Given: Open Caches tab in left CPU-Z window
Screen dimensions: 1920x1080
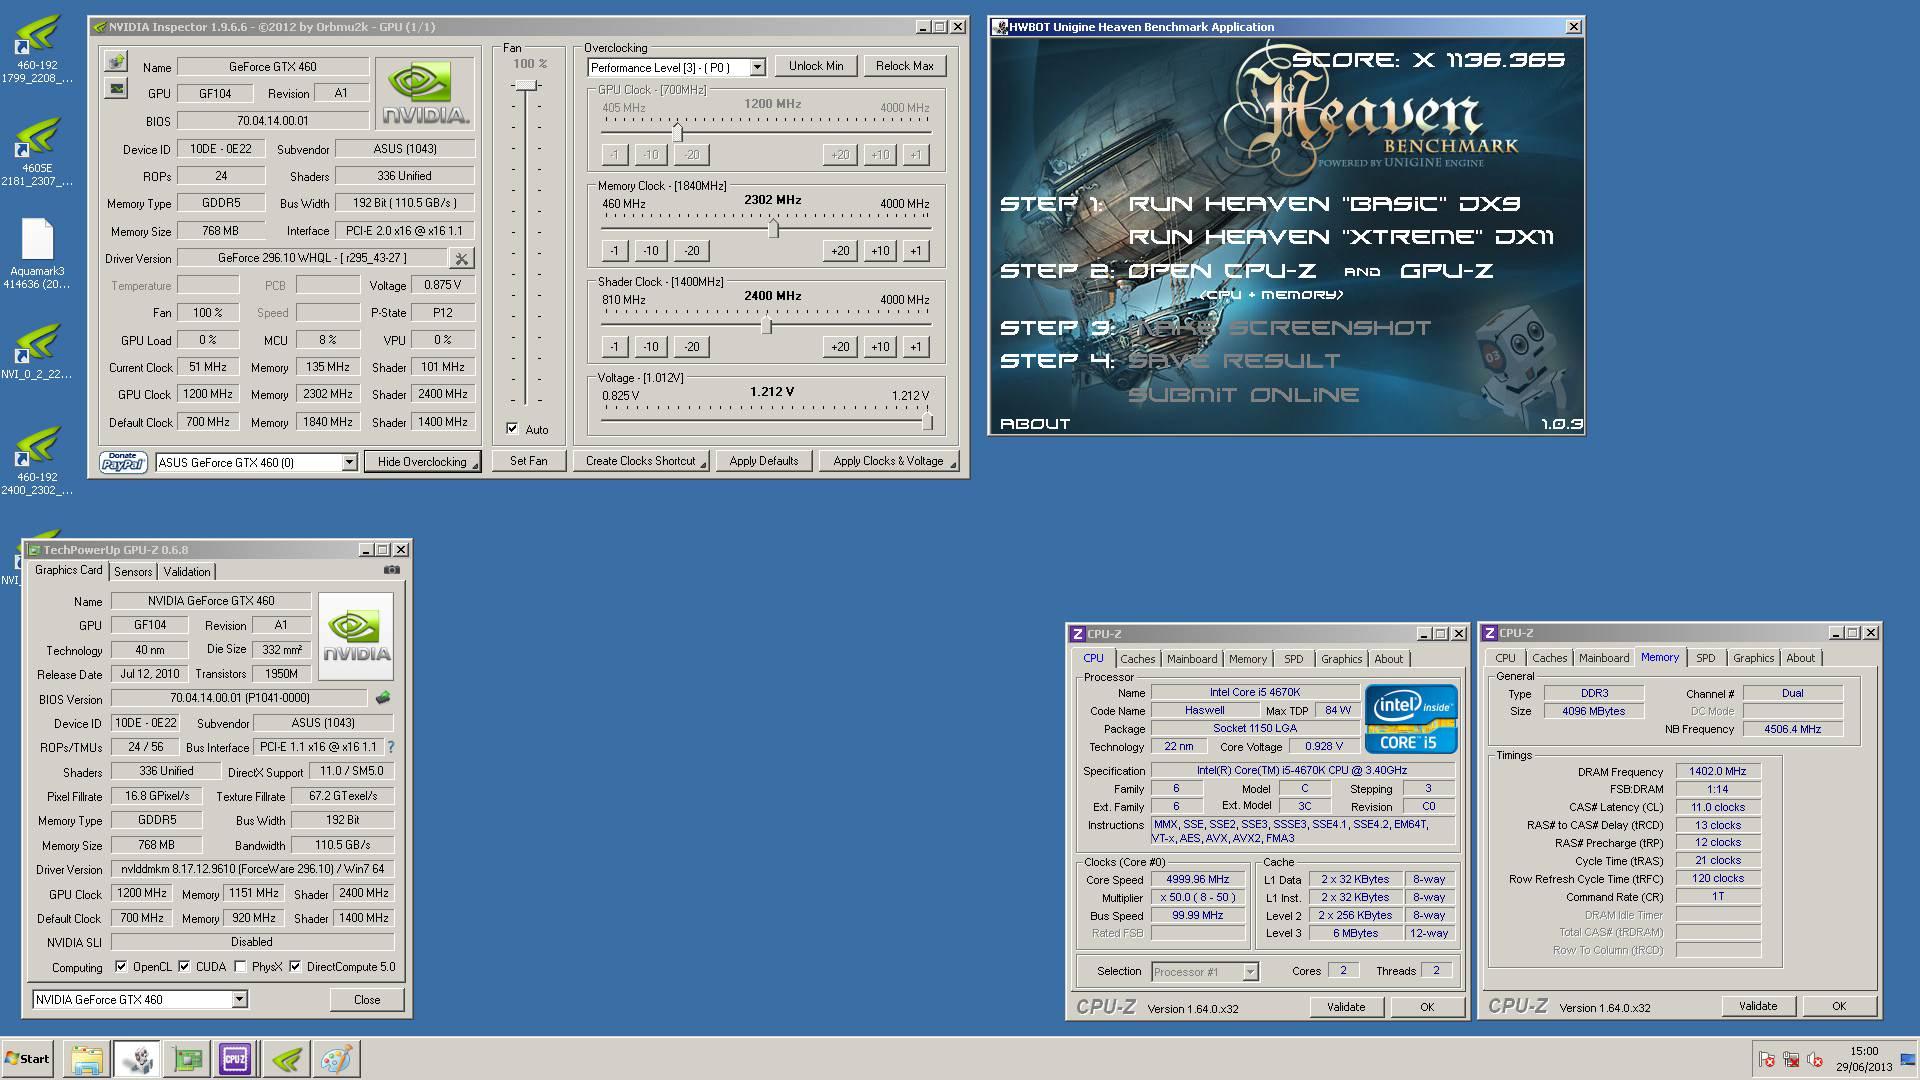Looking at the screenshot, I should pos(1137,659).
